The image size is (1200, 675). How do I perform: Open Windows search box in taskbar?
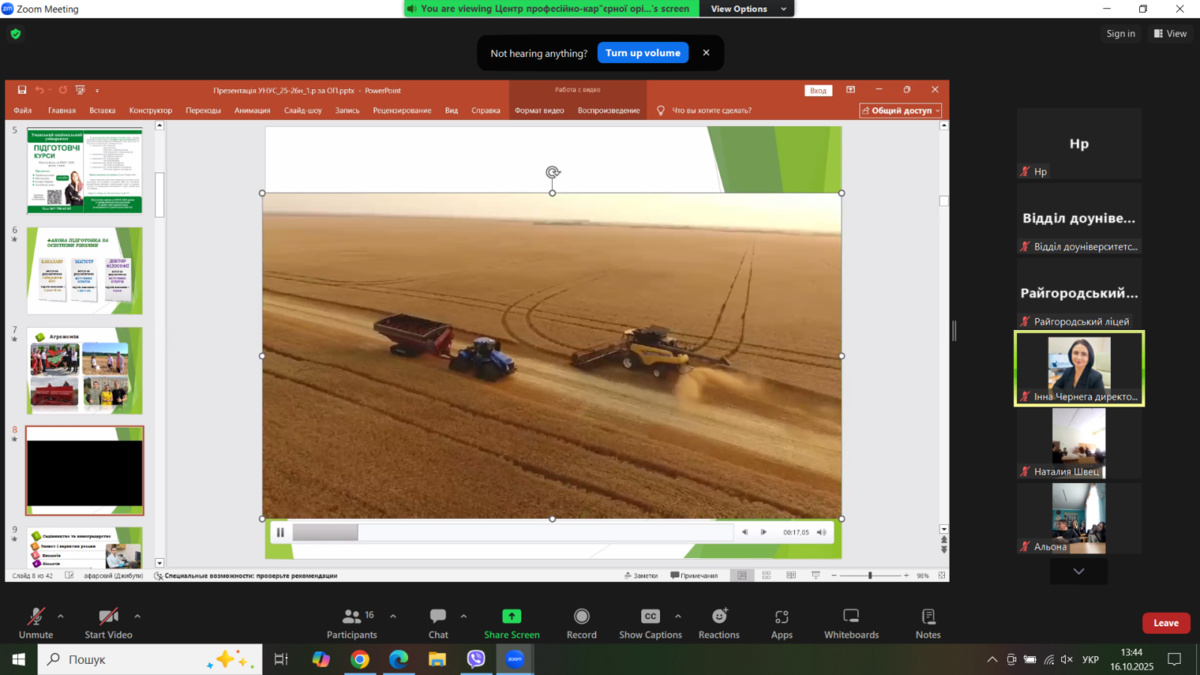pos(150,660)
